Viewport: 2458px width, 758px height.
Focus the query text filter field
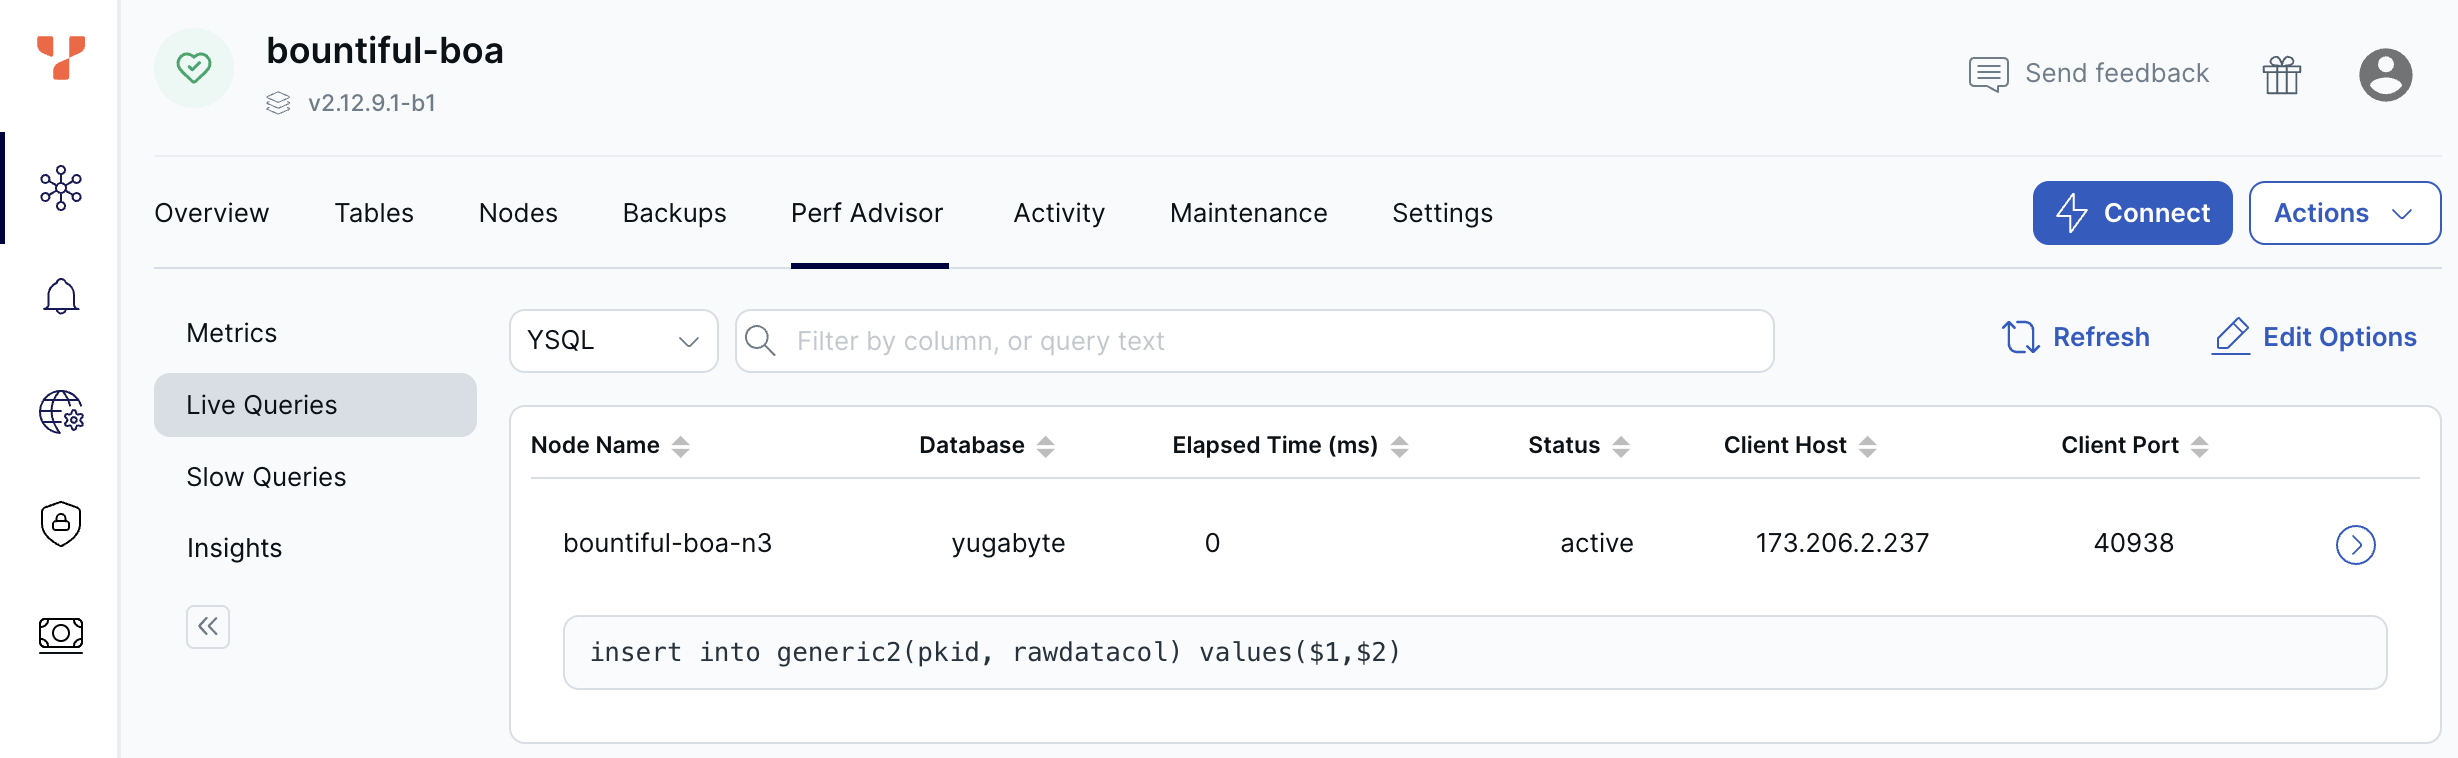1270,341
